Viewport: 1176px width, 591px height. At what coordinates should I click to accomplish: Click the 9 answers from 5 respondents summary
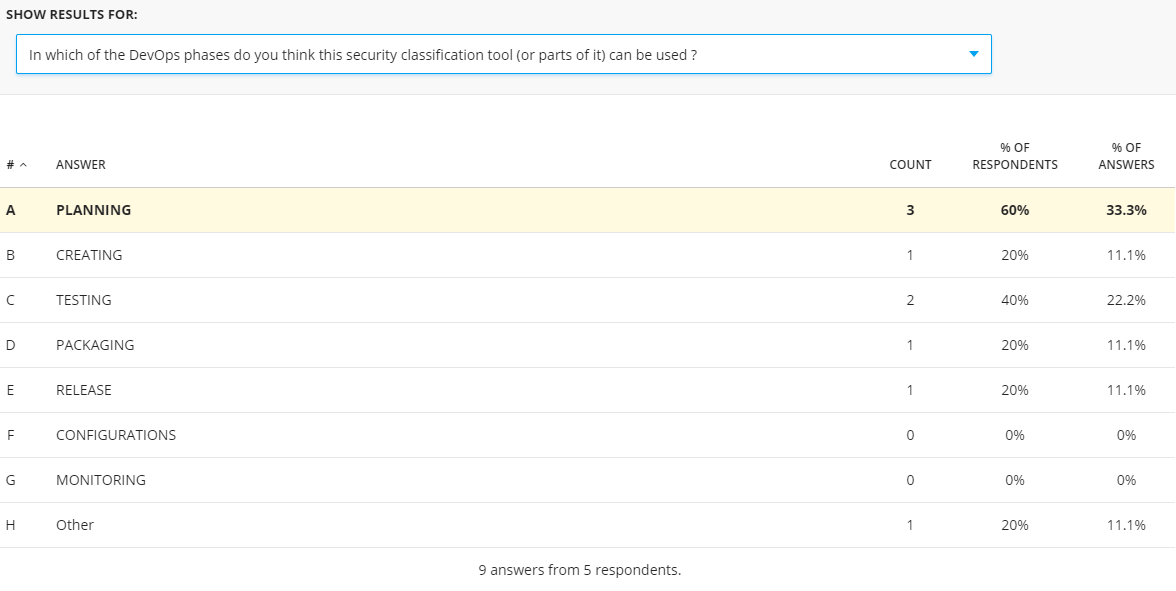pos(580,570)
